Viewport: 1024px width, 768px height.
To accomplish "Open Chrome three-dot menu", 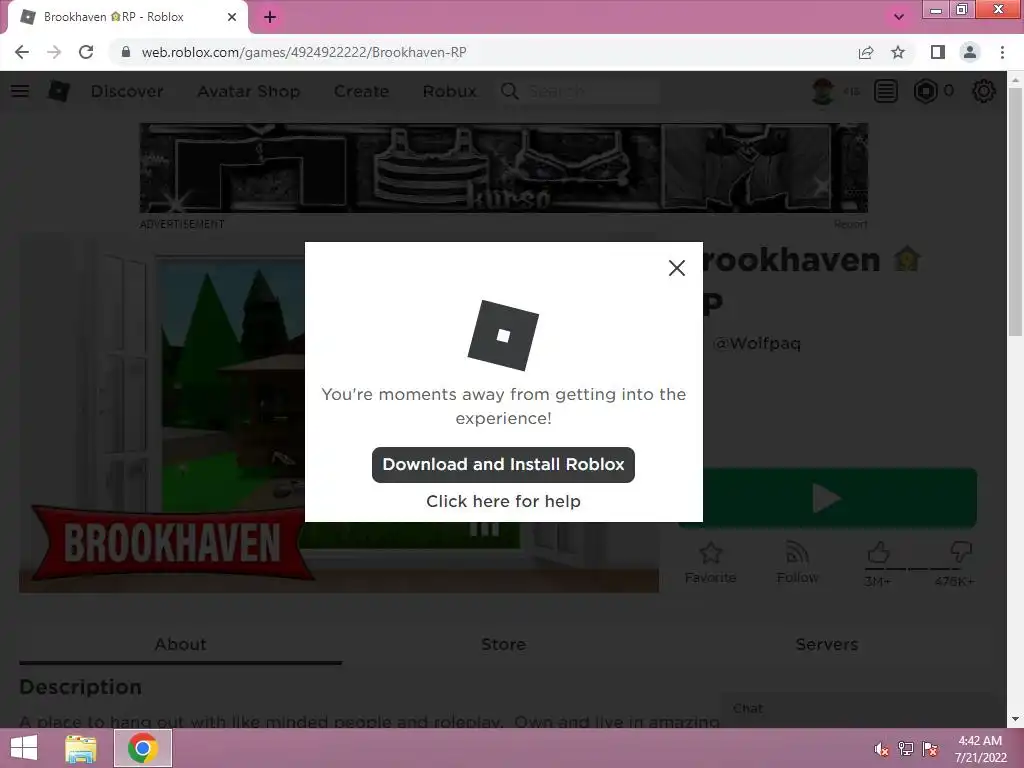I will click(1002, 52).
